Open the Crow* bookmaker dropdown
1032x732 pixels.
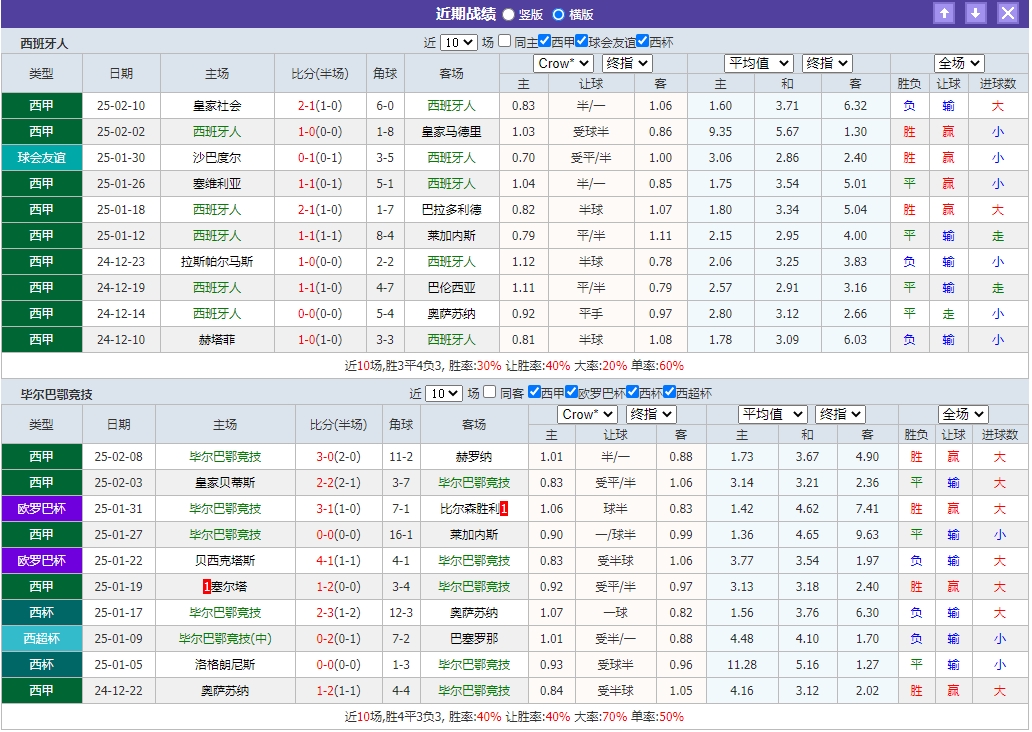562,62
